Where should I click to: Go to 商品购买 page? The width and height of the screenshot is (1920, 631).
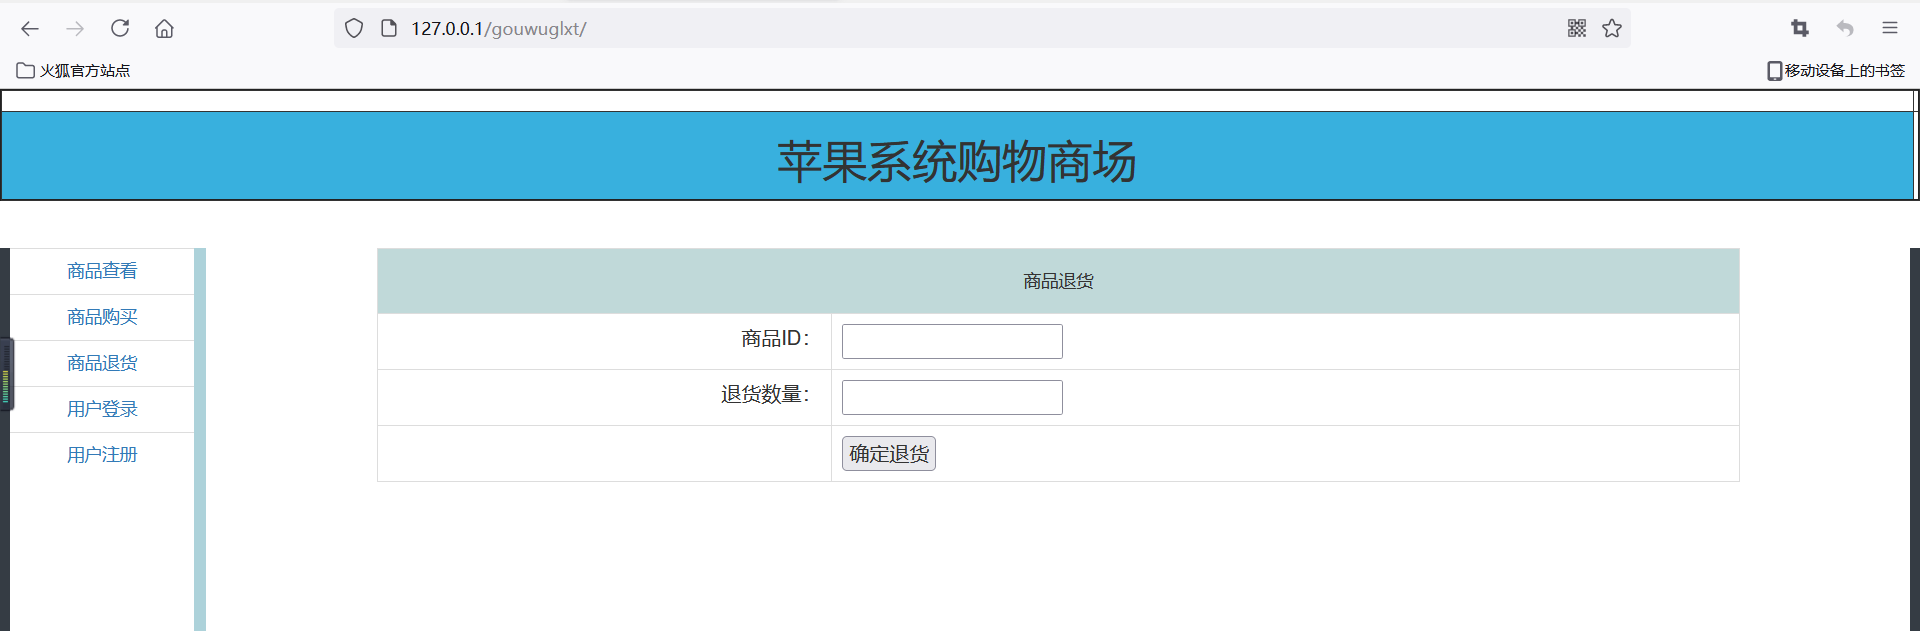[x=102, y=317]
